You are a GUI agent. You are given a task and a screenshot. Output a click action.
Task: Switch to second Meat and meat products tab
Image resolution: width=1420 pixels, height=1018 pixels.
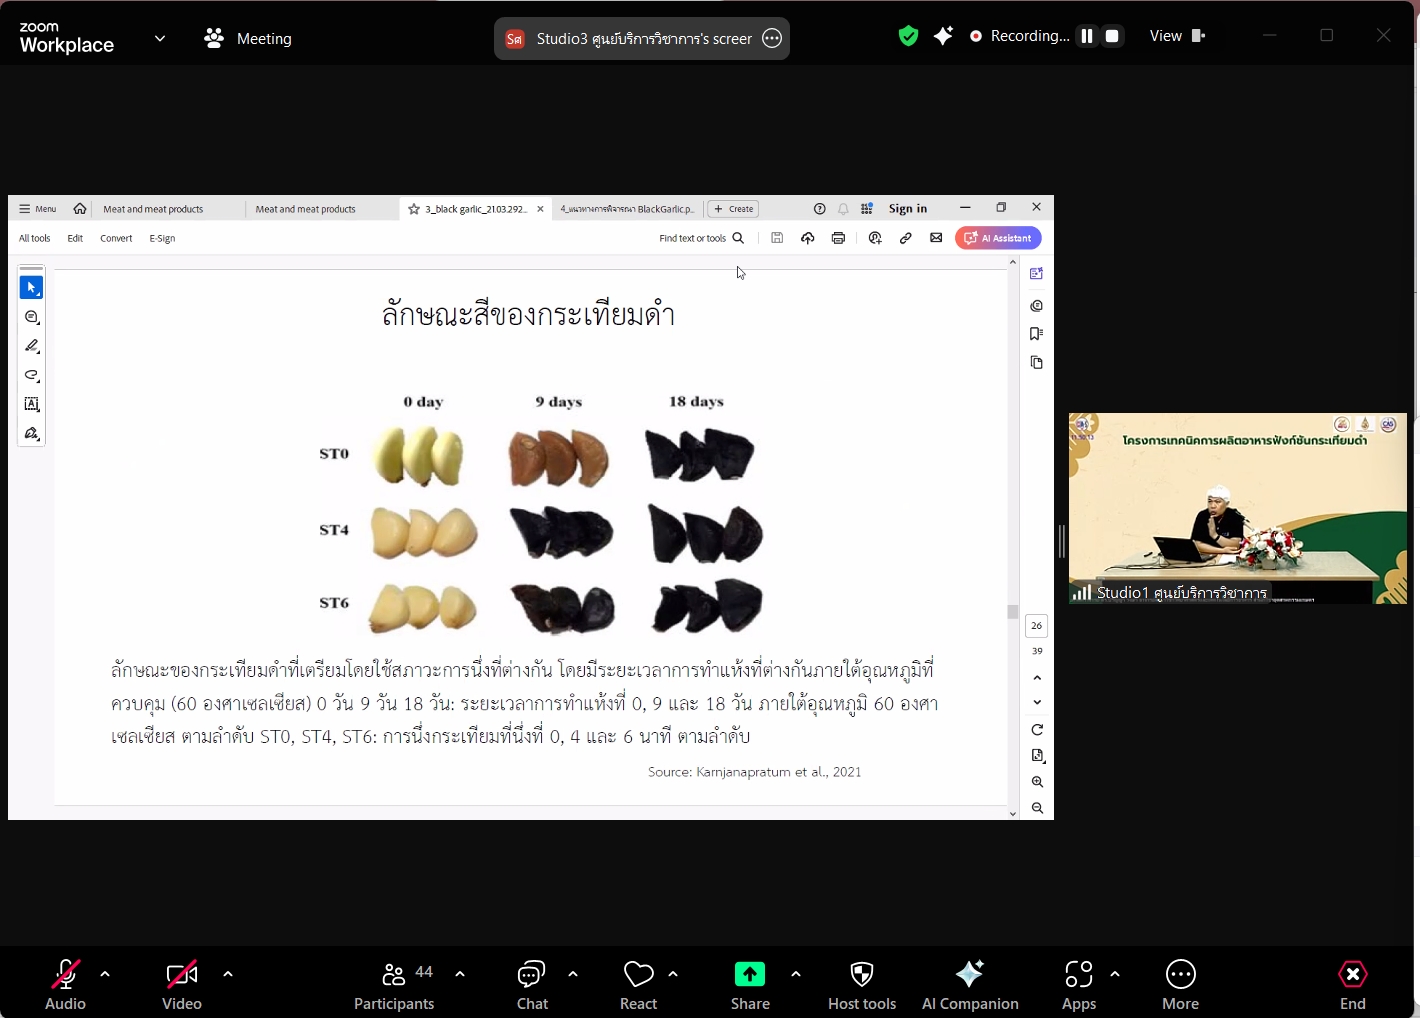point(305,209)
